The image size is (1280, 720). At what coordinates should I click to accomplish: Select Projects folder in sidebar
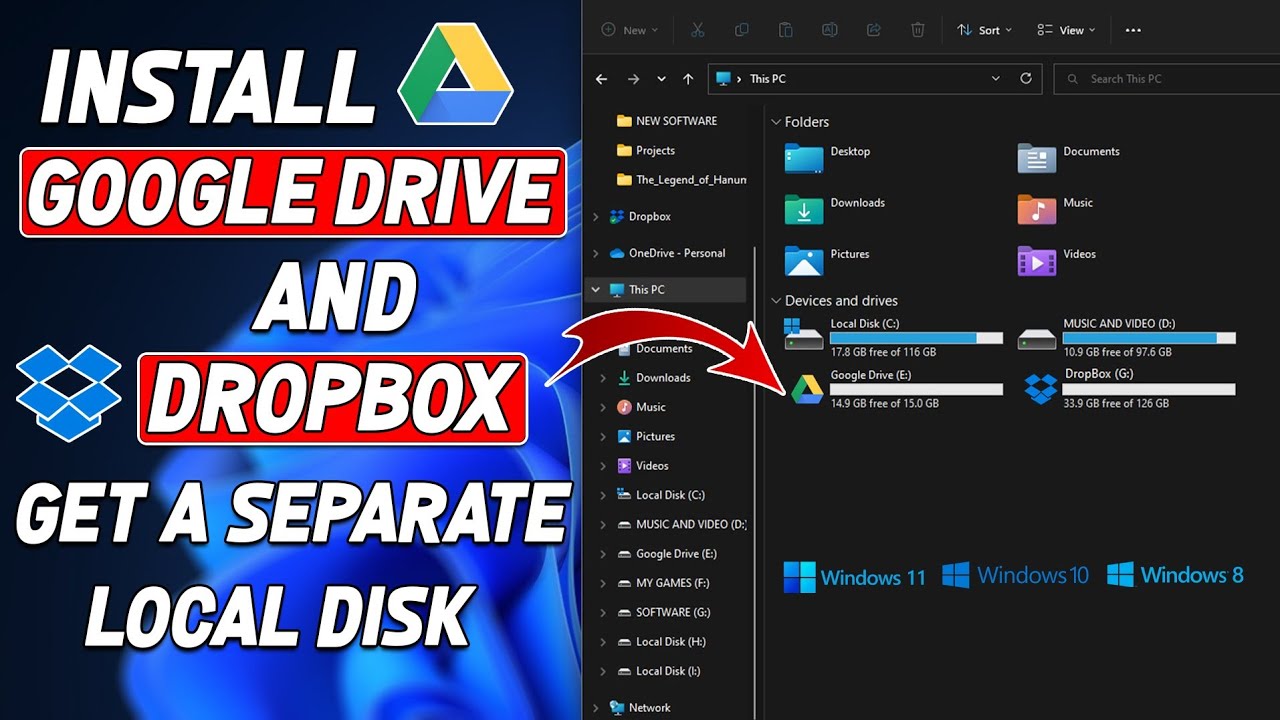tap(647, 150)
